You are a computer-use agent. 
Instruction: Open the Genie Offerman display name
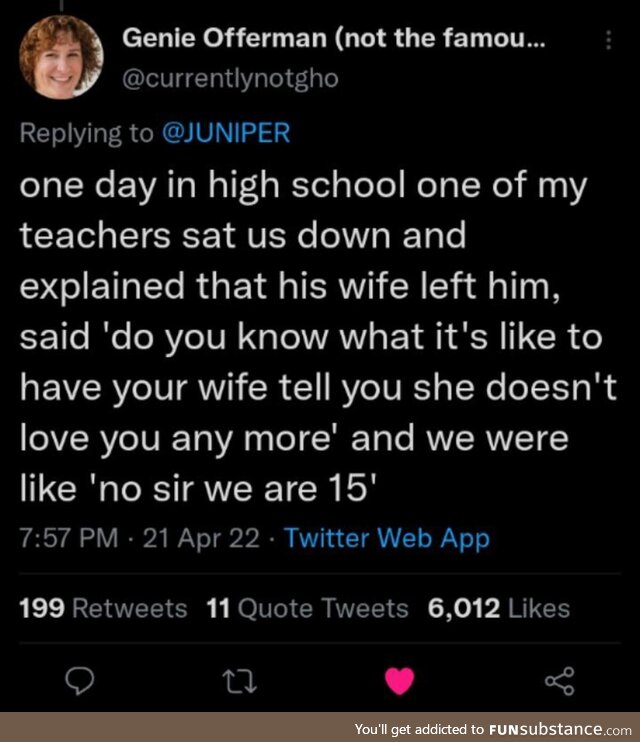tap(335, 40)
